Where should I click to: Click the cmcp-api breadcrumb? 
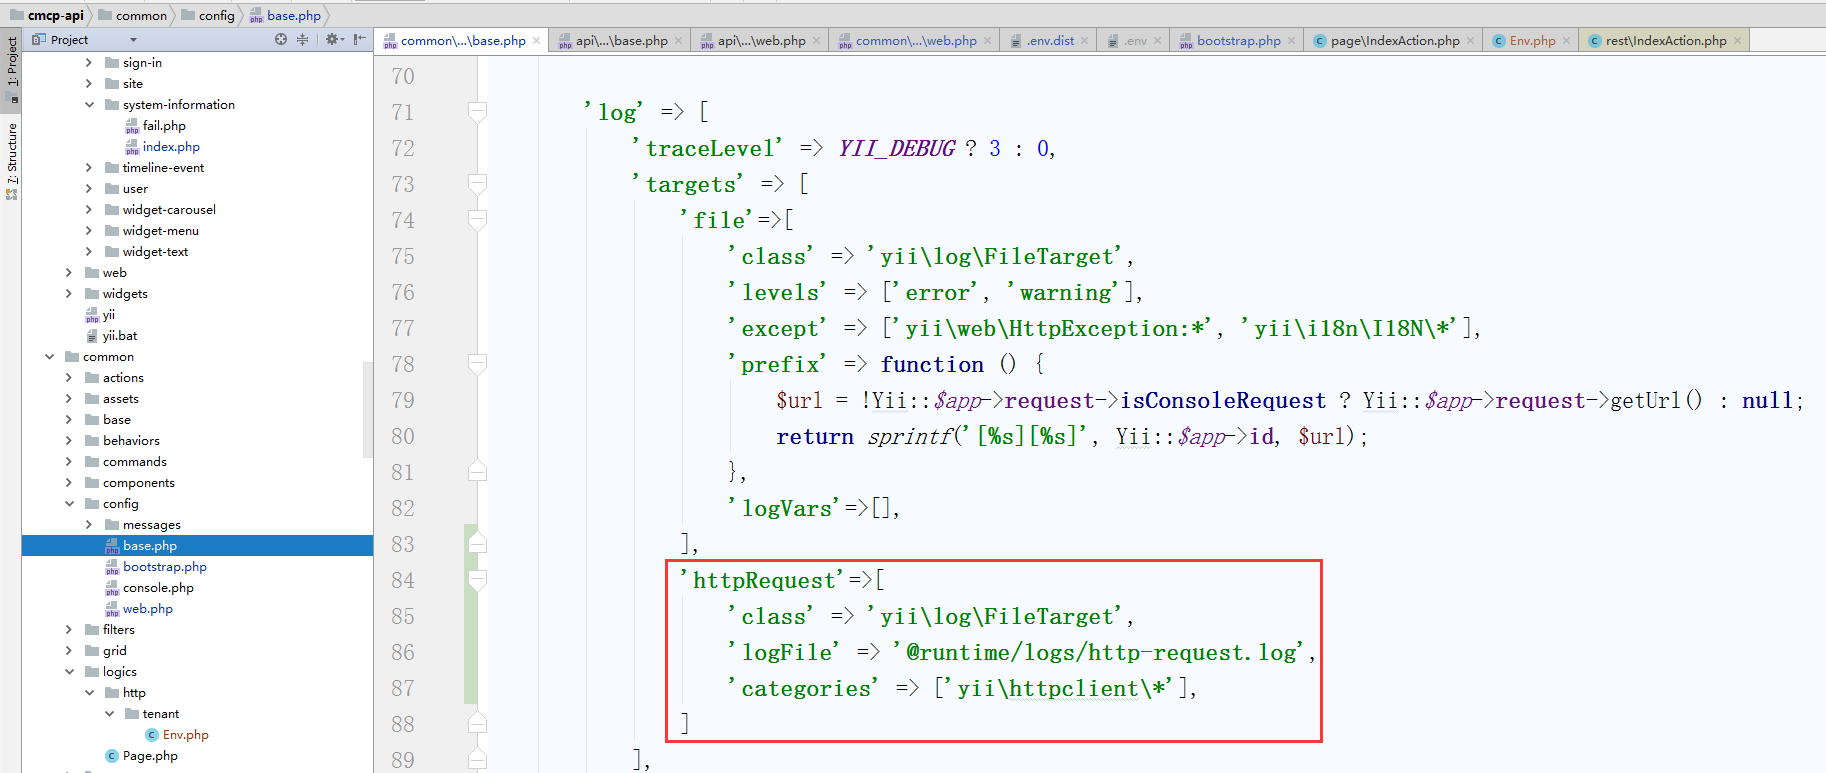pos(47,15)
